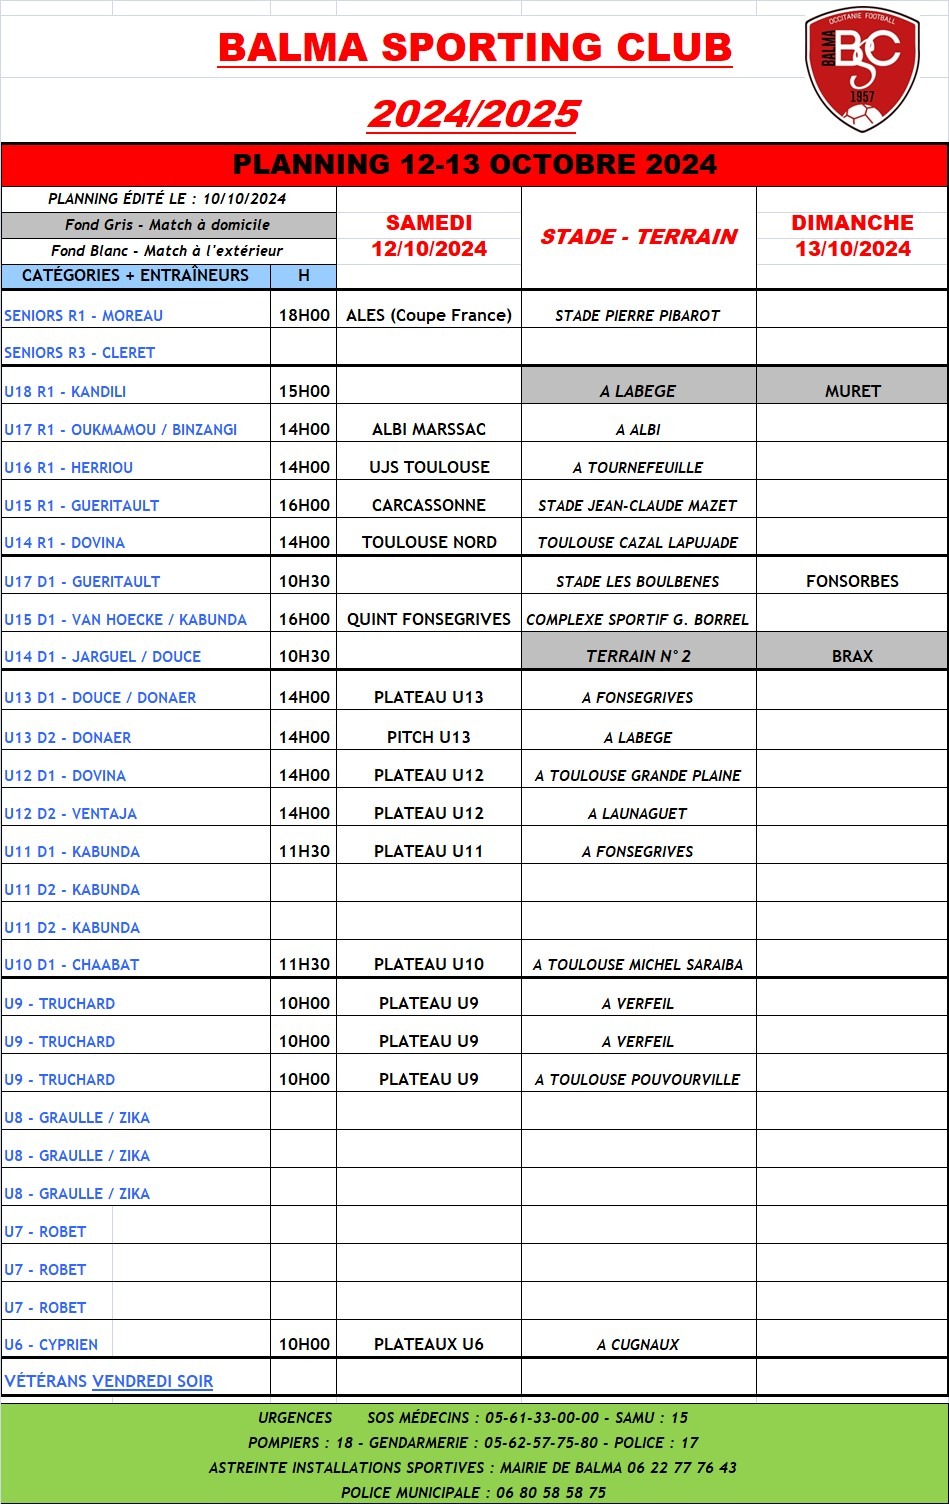Viewport: 949px width, 1504px height.
Task: Click the DIMANCHE 13/10/2024 column header
Action: coord(852,236)
